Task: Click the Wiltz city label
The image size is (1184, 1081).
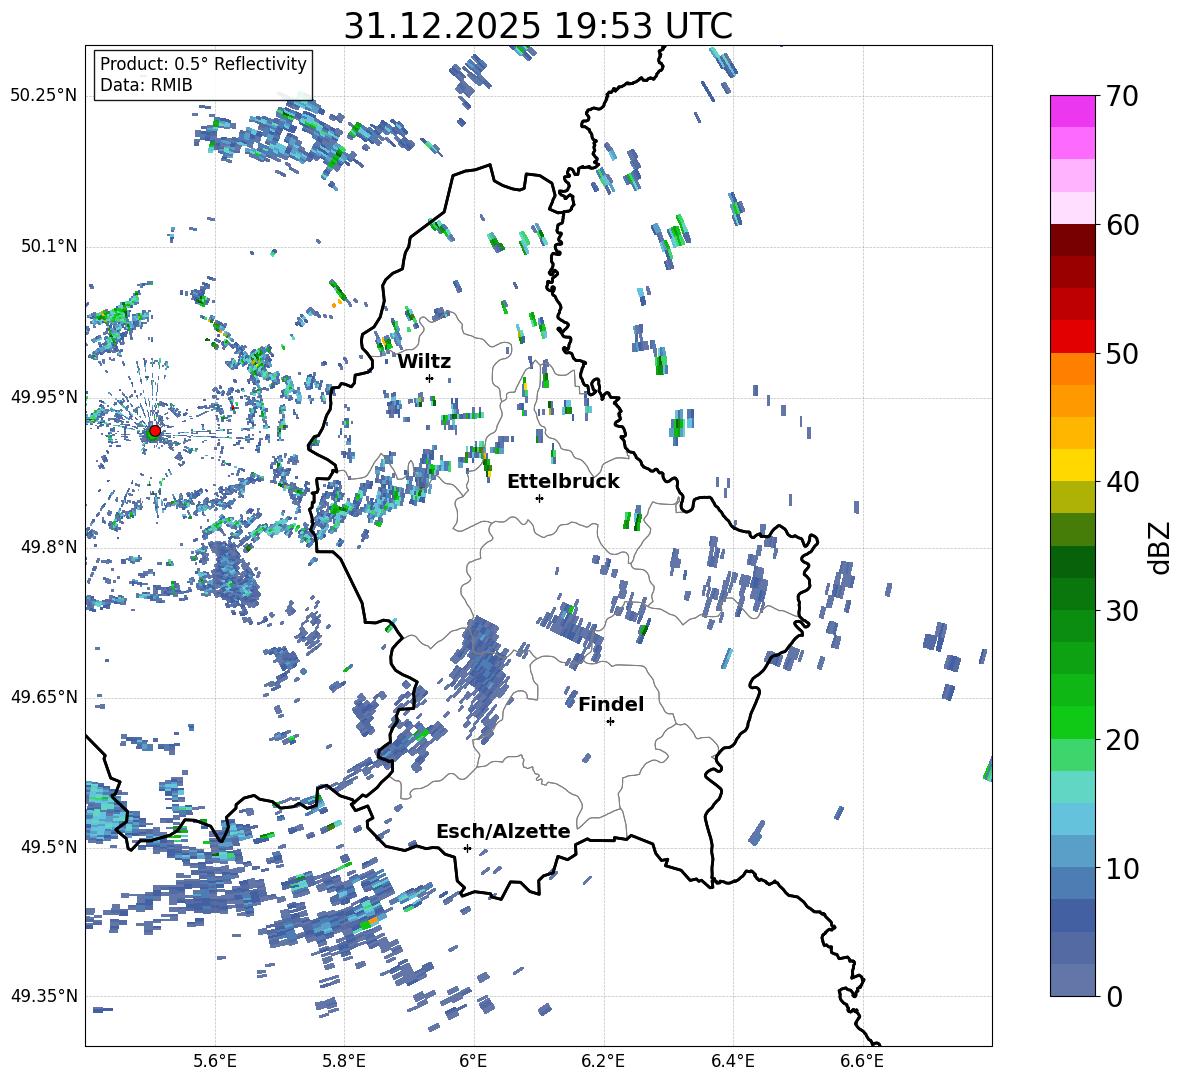Action: coord(424,362)
